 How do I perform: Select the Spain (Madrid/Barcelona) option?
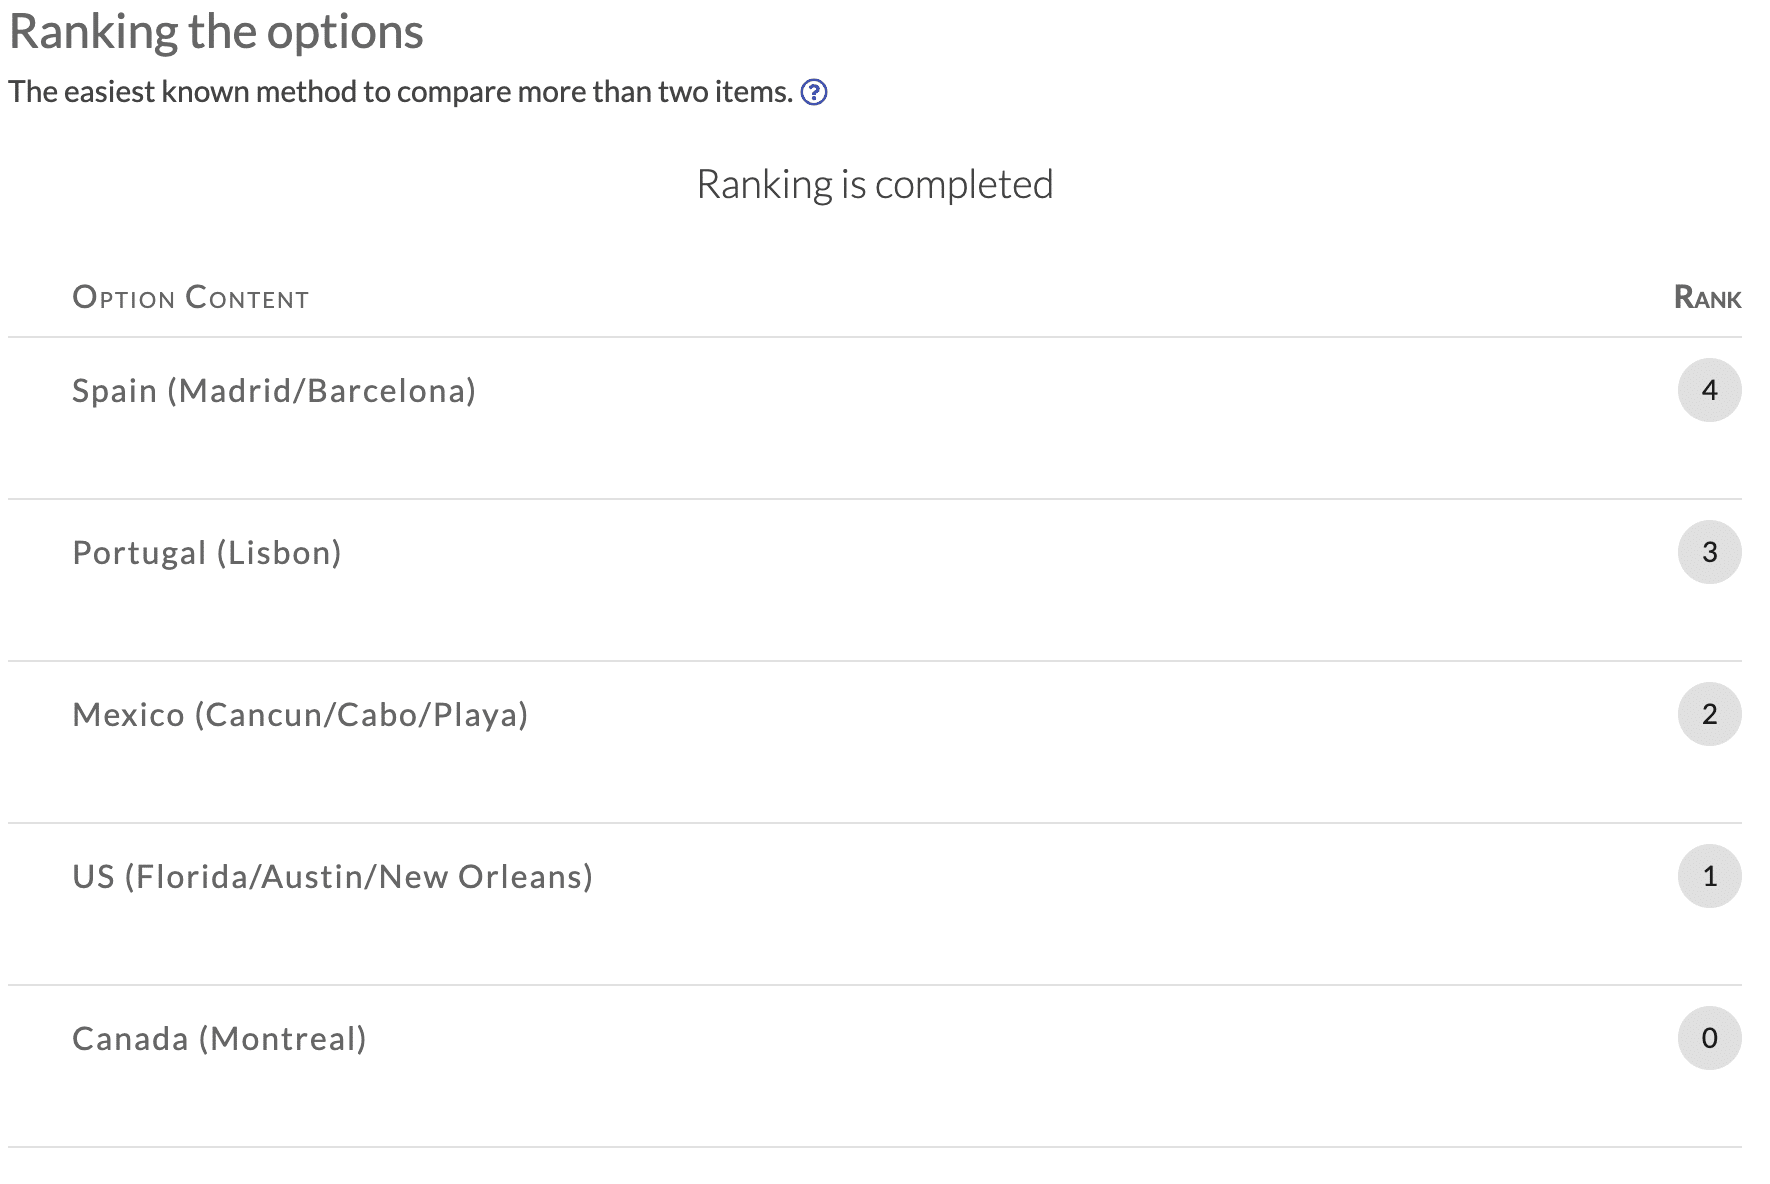(x=274, y=391)
